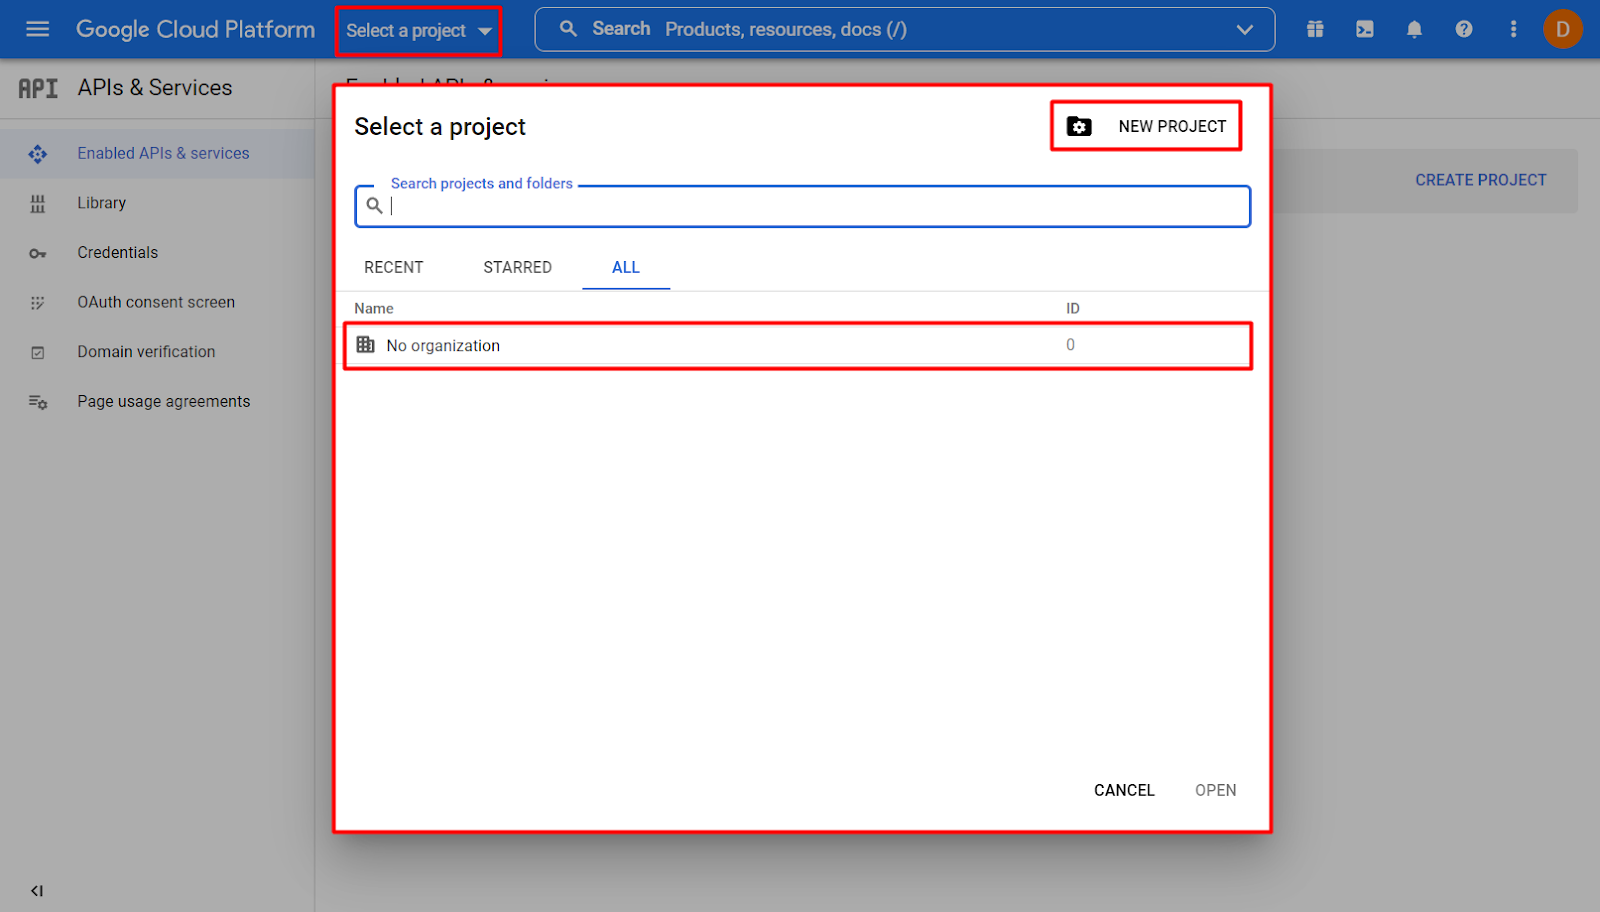Click the CREATE PROJECT link behind dialog

(1481, 180)
